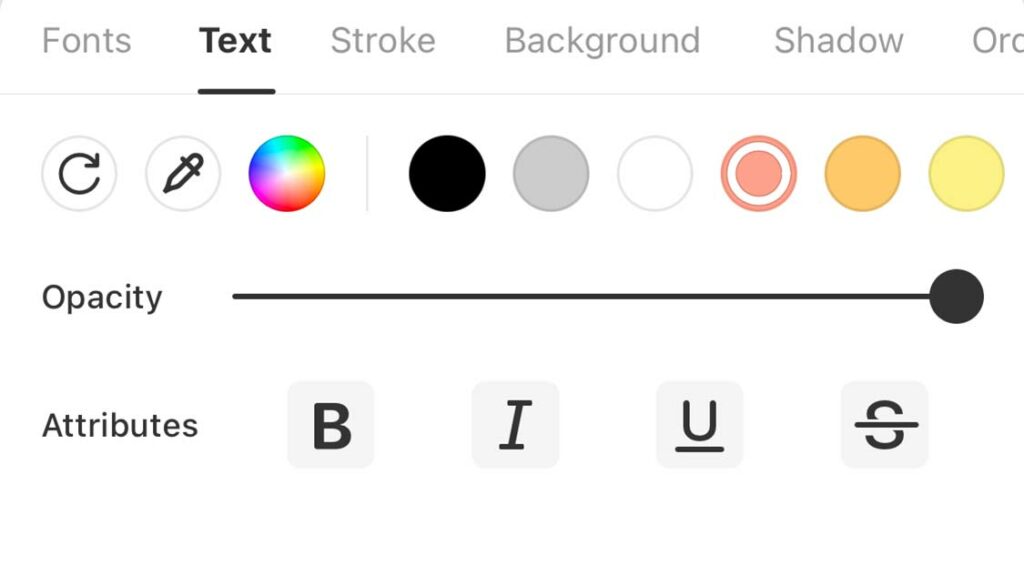Toggle Italic text attribute
The height and width of the screenshot is (576, 1024).
515,425
